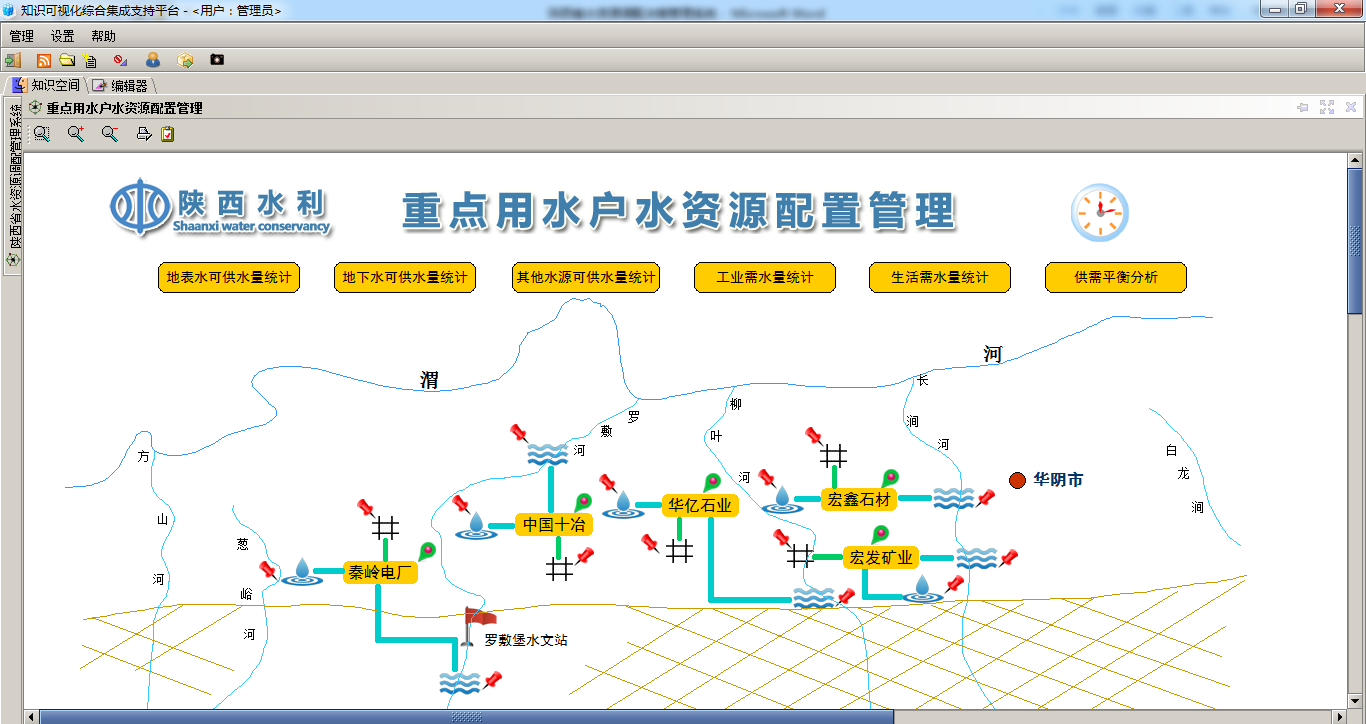Viewport: 1366px width, 724px height.
Task: Create a new document via the toolbar icon
Action: tap(91, 60)
